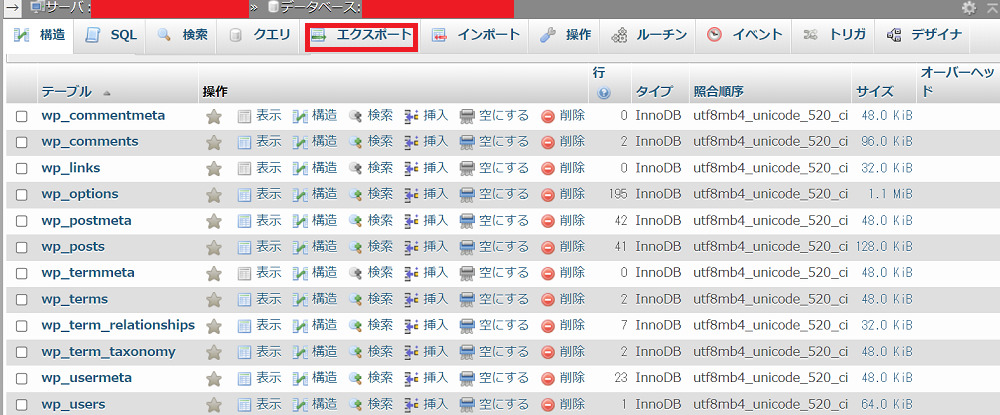Click the help icon under 行 column
Screen dimensions: 1000x415
click(603, 92)
